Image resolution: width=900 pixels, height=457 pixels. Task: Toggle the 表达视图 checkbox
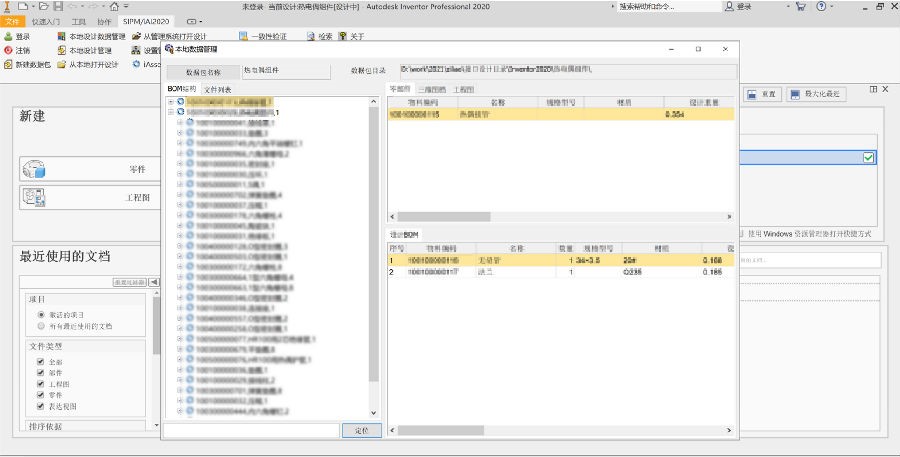[41, 406]
